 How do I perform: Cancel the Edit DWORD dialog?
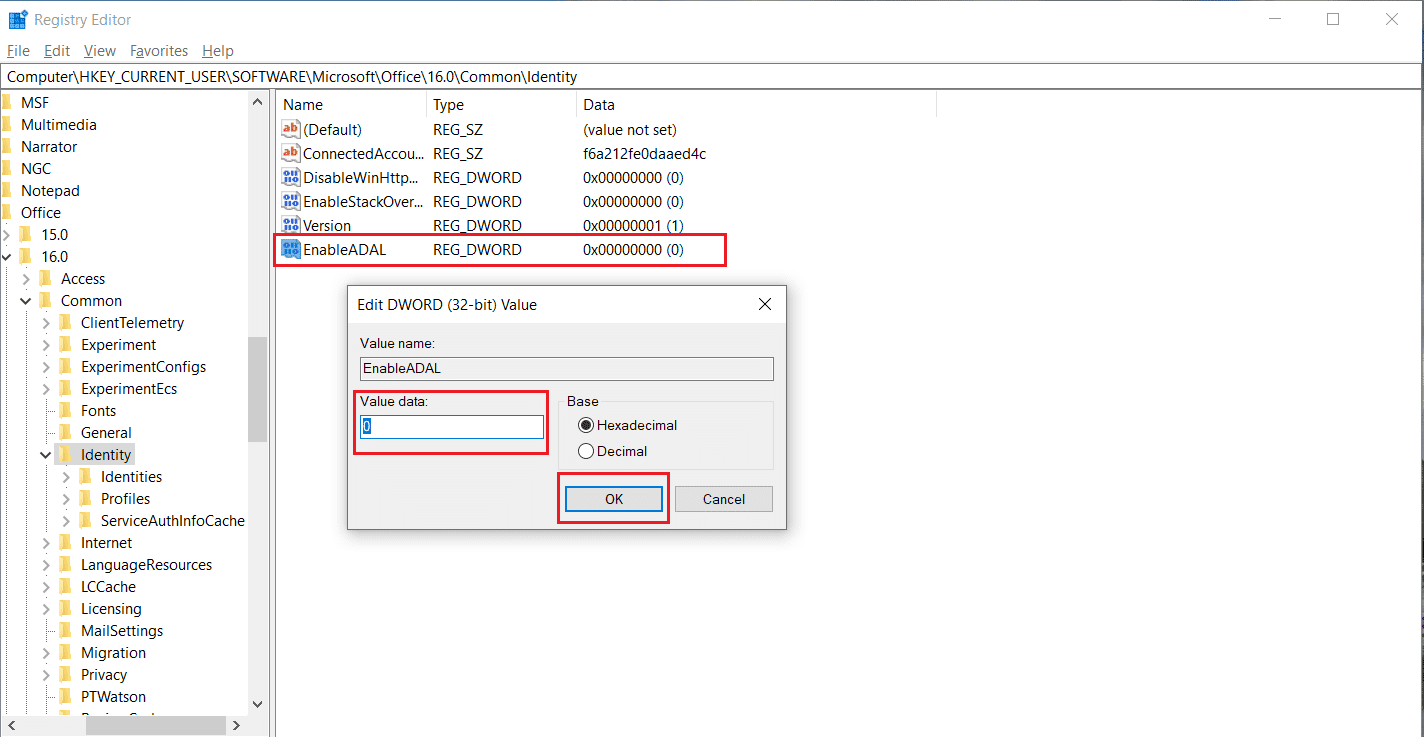point(724,499)
